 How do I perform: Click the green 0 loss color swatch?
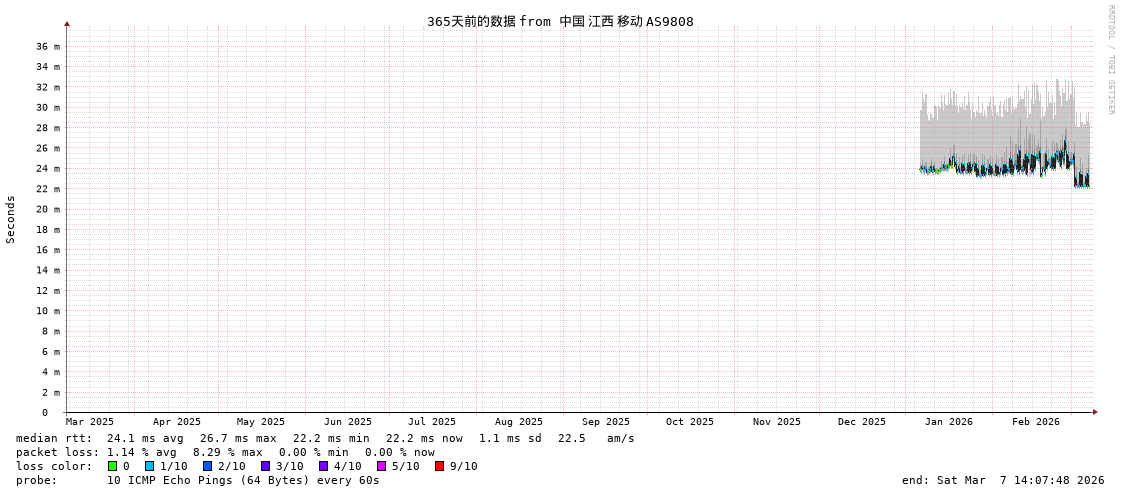[x=113, y=466]
